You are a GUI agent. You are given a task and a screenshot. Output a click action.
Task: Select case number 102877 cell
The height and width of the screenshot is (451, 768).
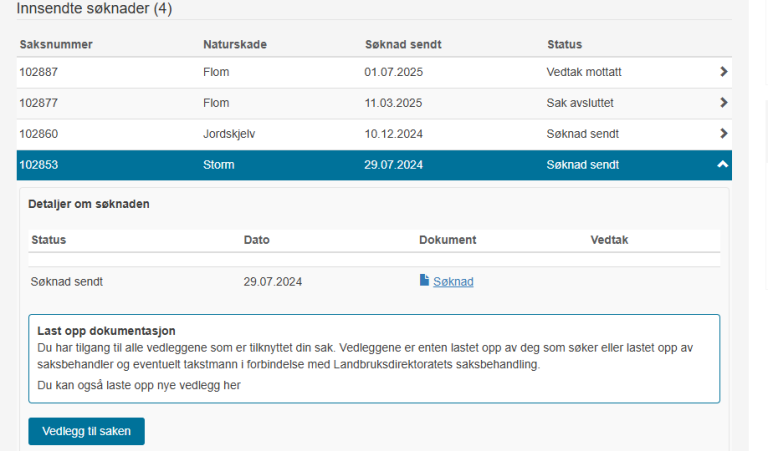(x=37, y=103)
